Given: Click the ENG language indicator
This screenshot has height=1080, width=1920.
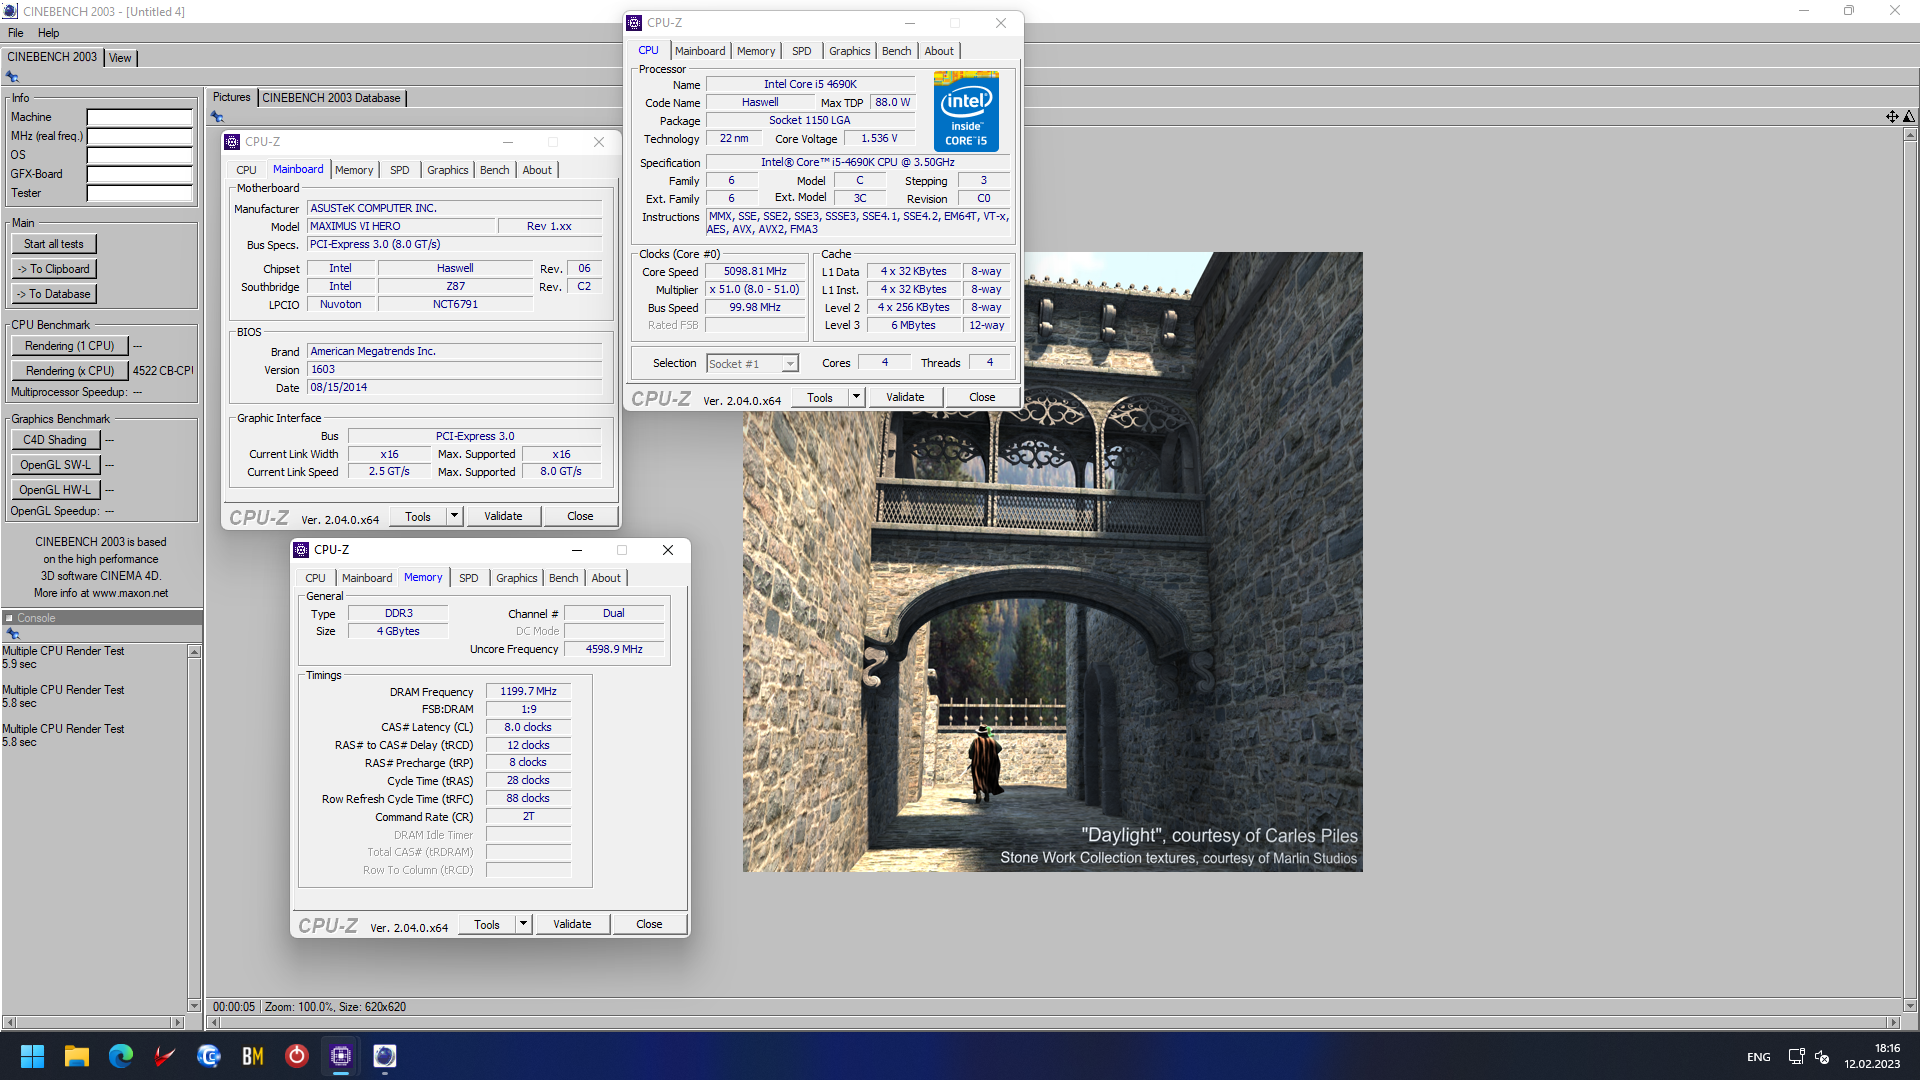Looking at the screenshot, I should coord(1758,1057).
